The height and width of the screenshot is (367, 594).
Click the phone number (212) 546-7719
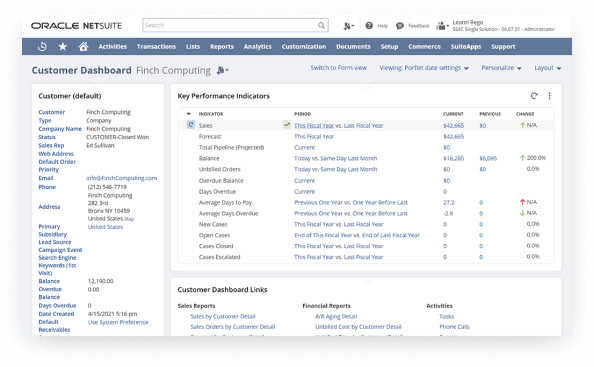pyautogui.click(x=107, y=187)
